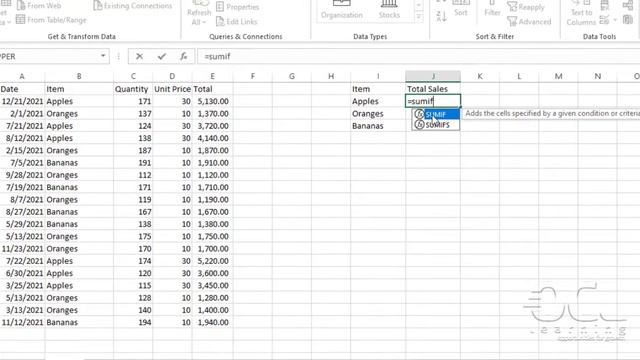Select the Stocks data type
640x360 pixels.
[x=389, y=10]
